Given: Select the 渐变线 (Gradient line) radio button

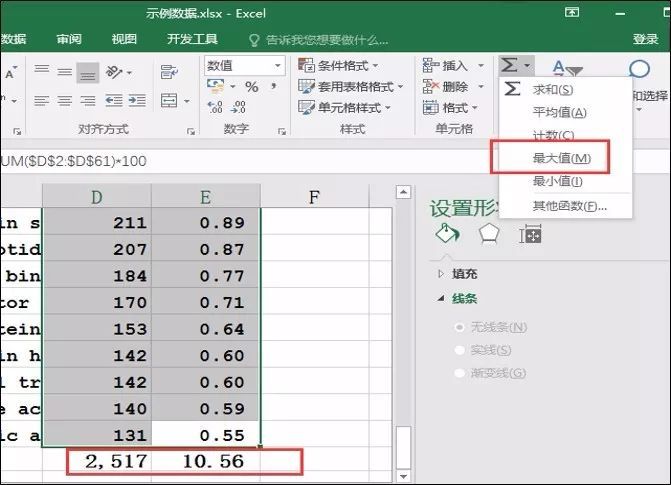Looking at the screenshot, I should [460, 373].
